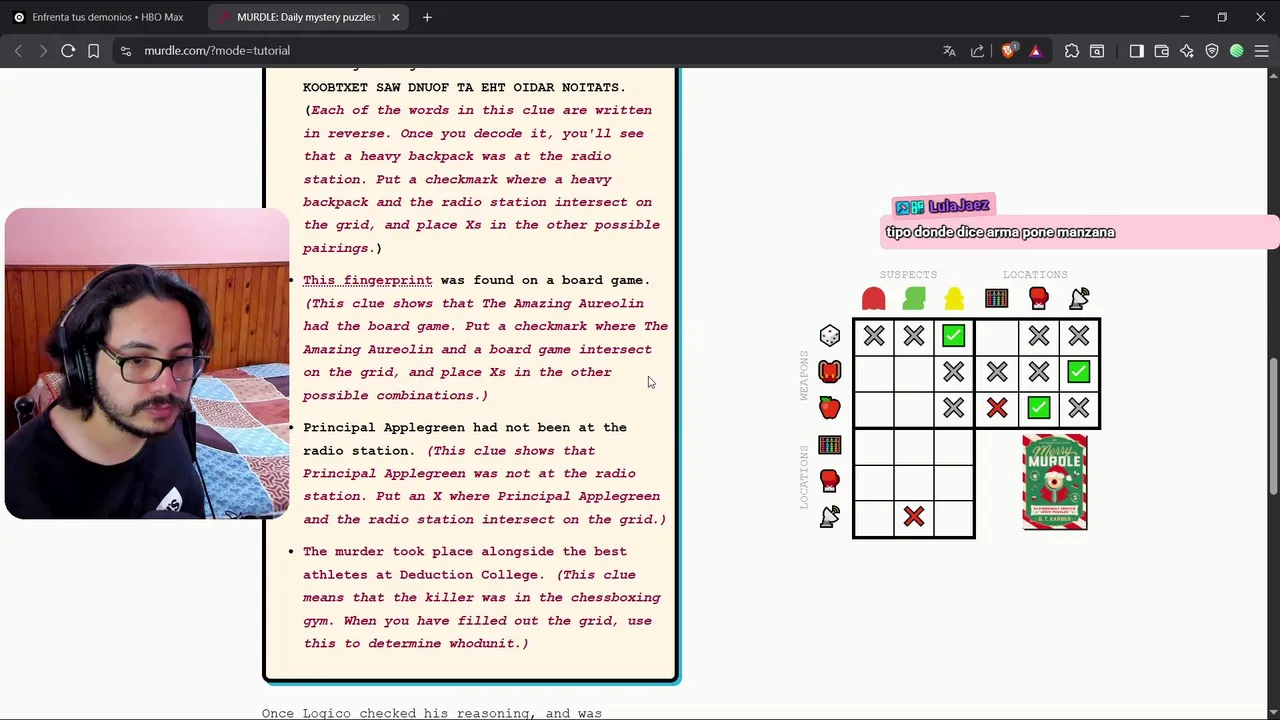Bookmark this page icon
The image size is (1280, 720).
pos(94,51)
